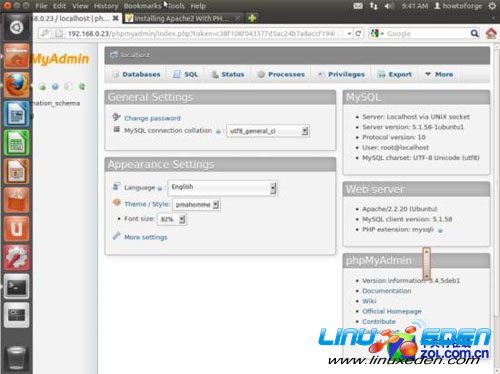
Task: Open the Contribute link
Action: 379,321
